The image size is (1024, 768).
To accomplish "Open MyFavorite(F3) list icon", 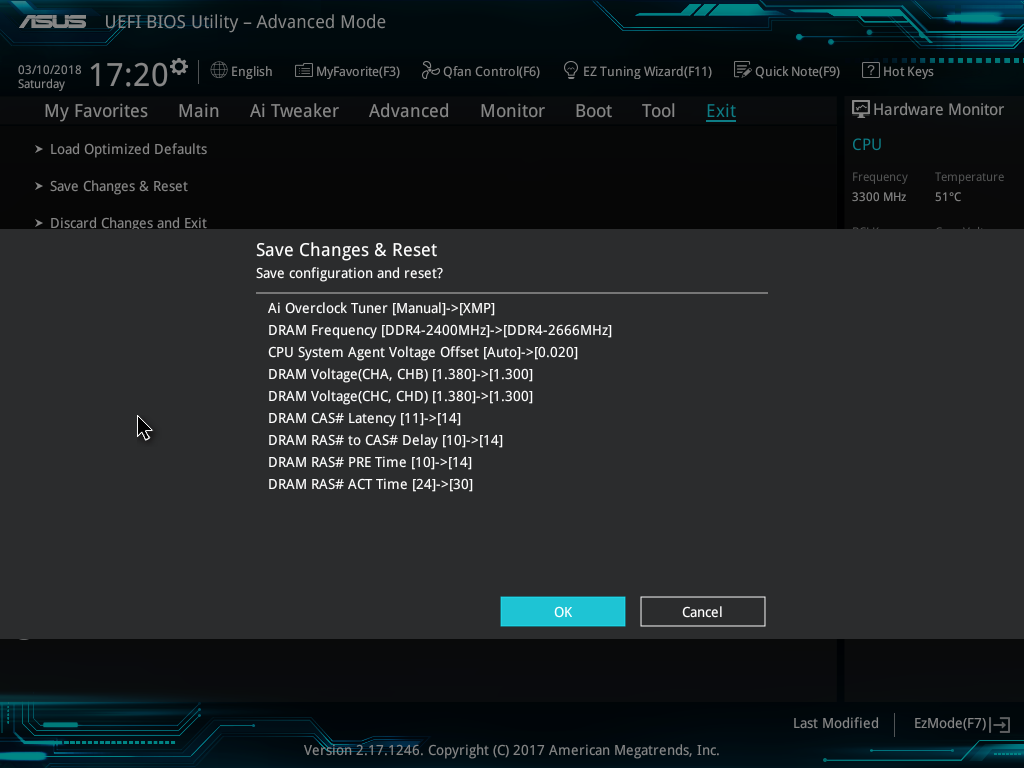I will (304, 71).
